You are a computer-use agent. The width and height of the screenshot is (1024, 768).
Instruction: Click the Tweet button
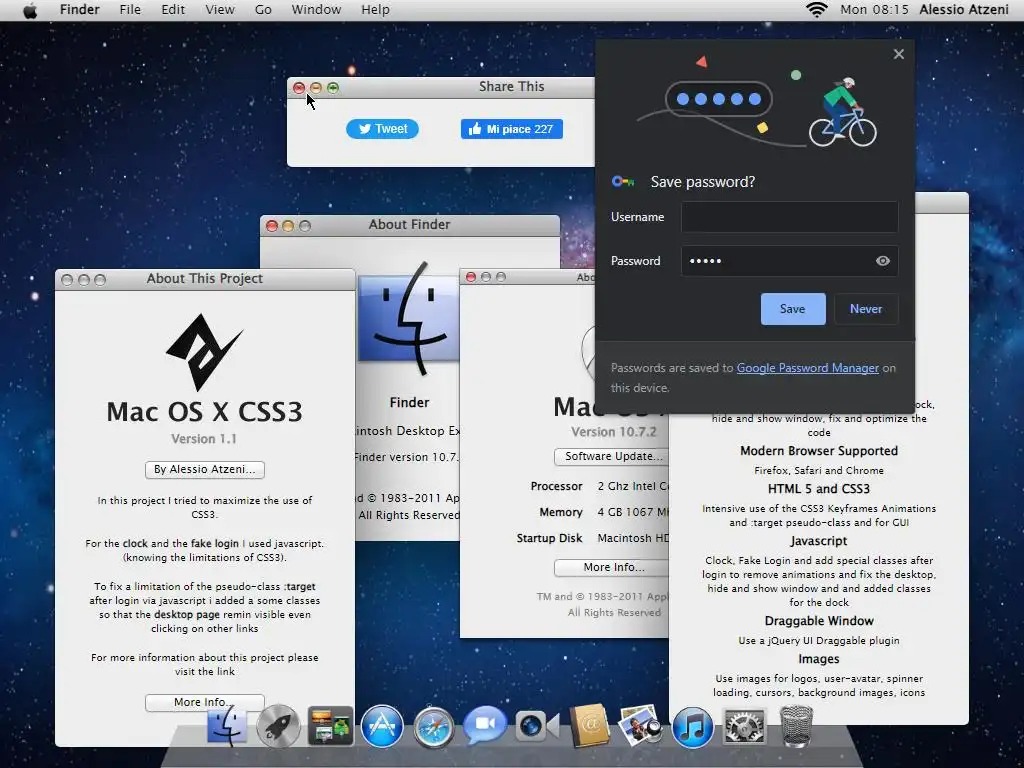point(382,129)
